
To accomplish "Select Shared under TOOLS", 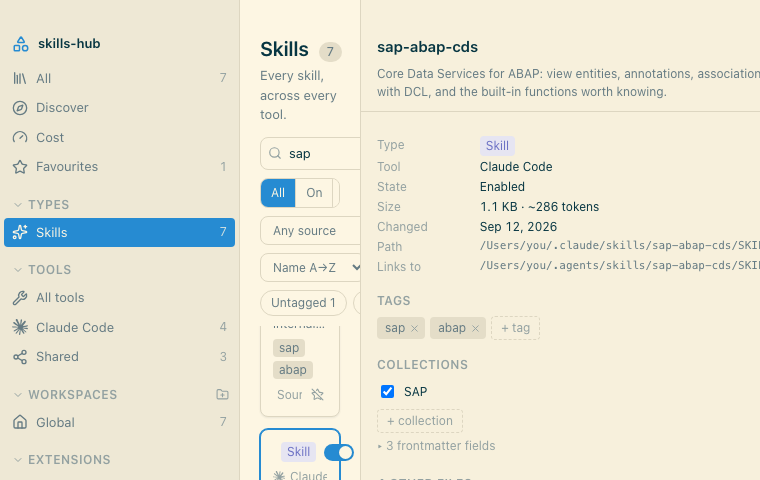I will (119, 357).
